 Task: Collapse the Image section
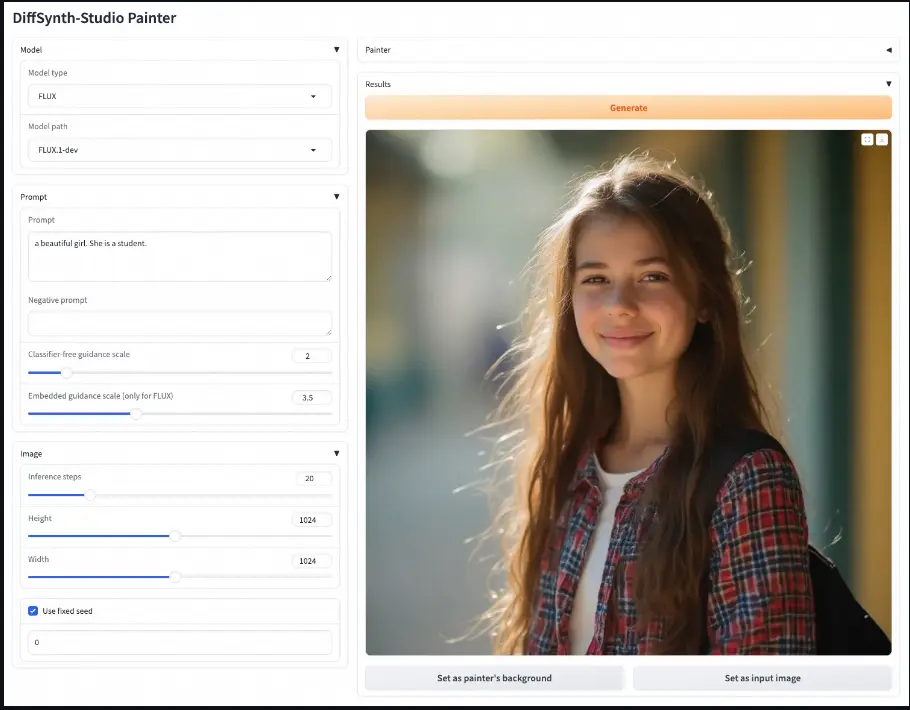pos(336,453)
